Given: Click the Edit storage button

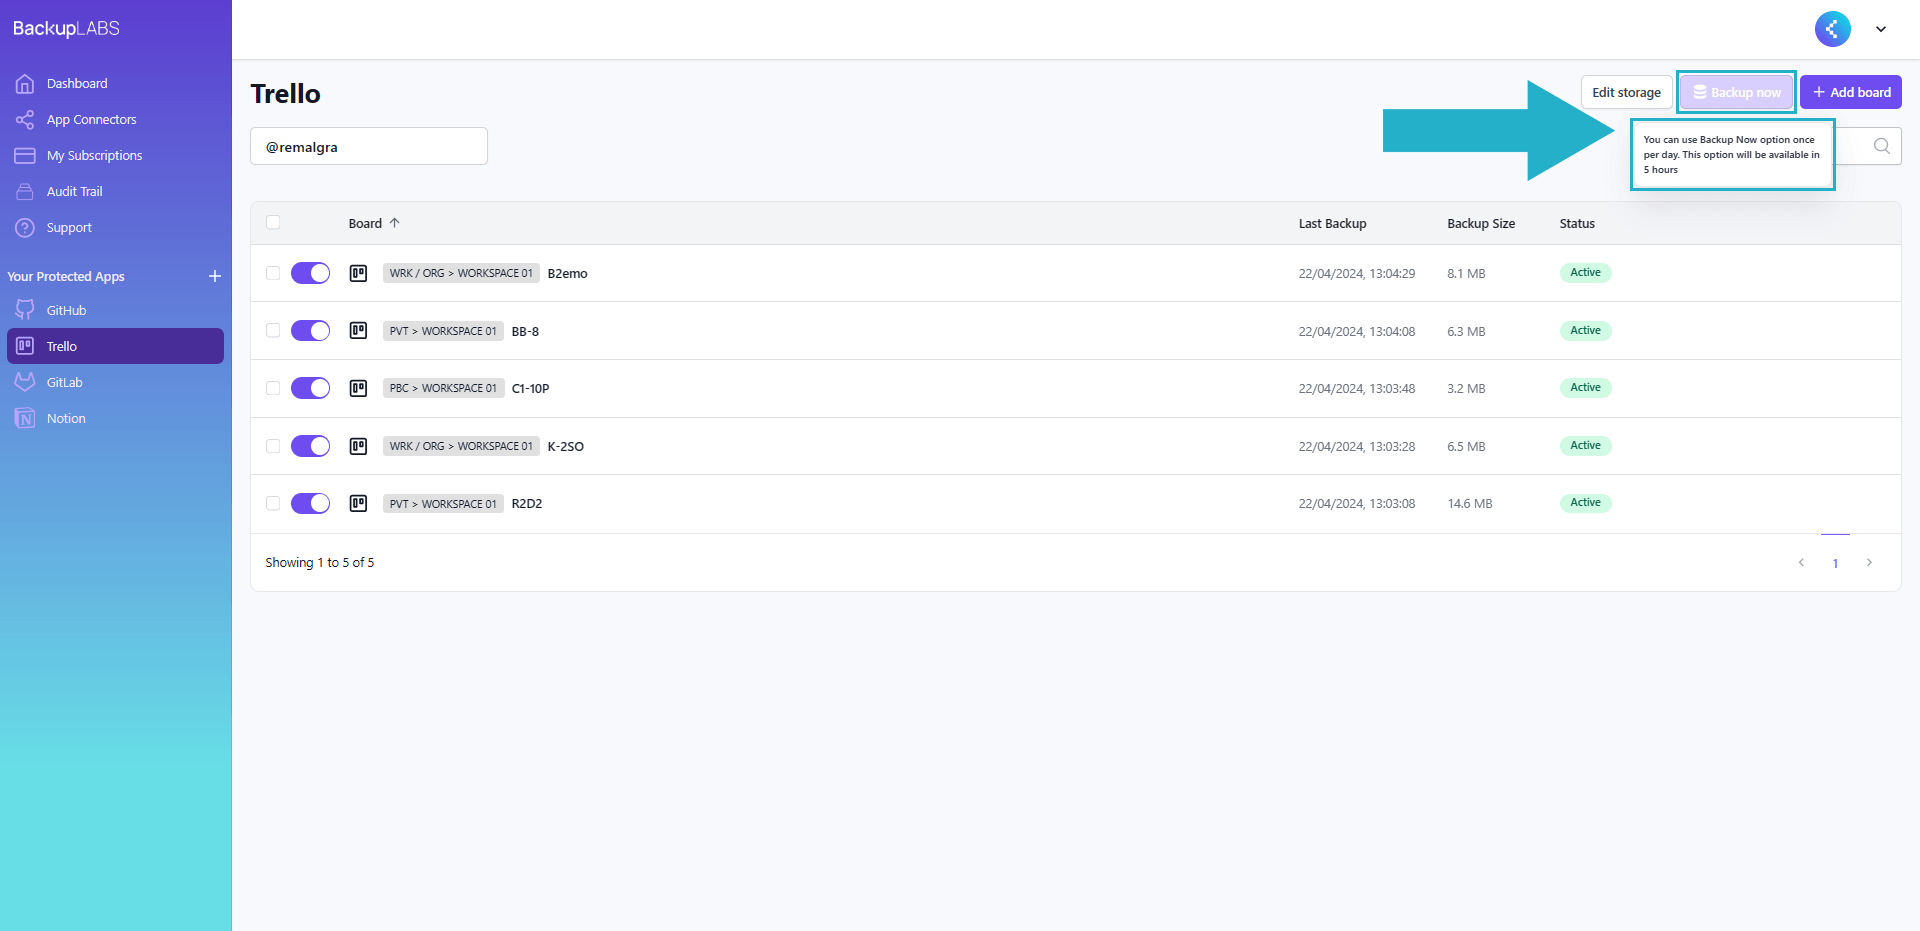Looking at the screenshot, I should pos(1626,92).
